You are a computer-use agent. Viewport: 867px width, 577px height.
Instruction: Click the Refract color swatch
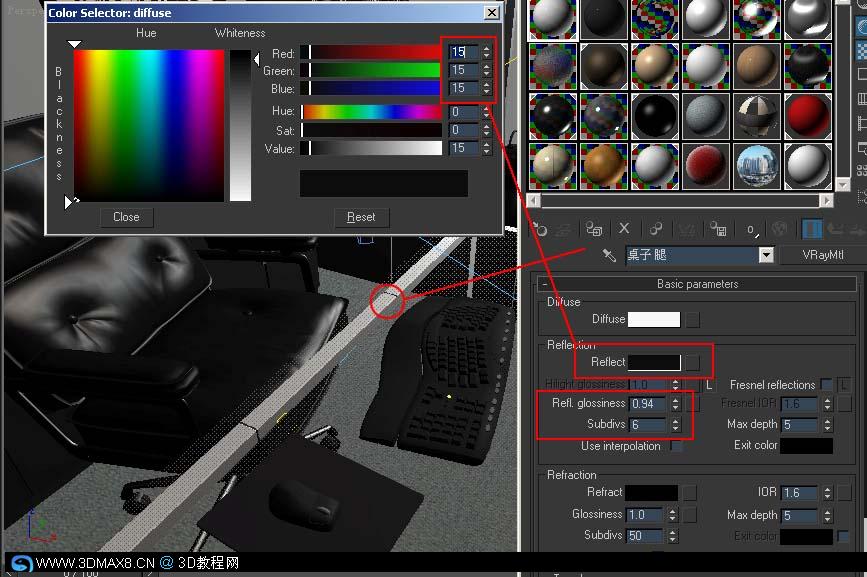coord(651,492)
